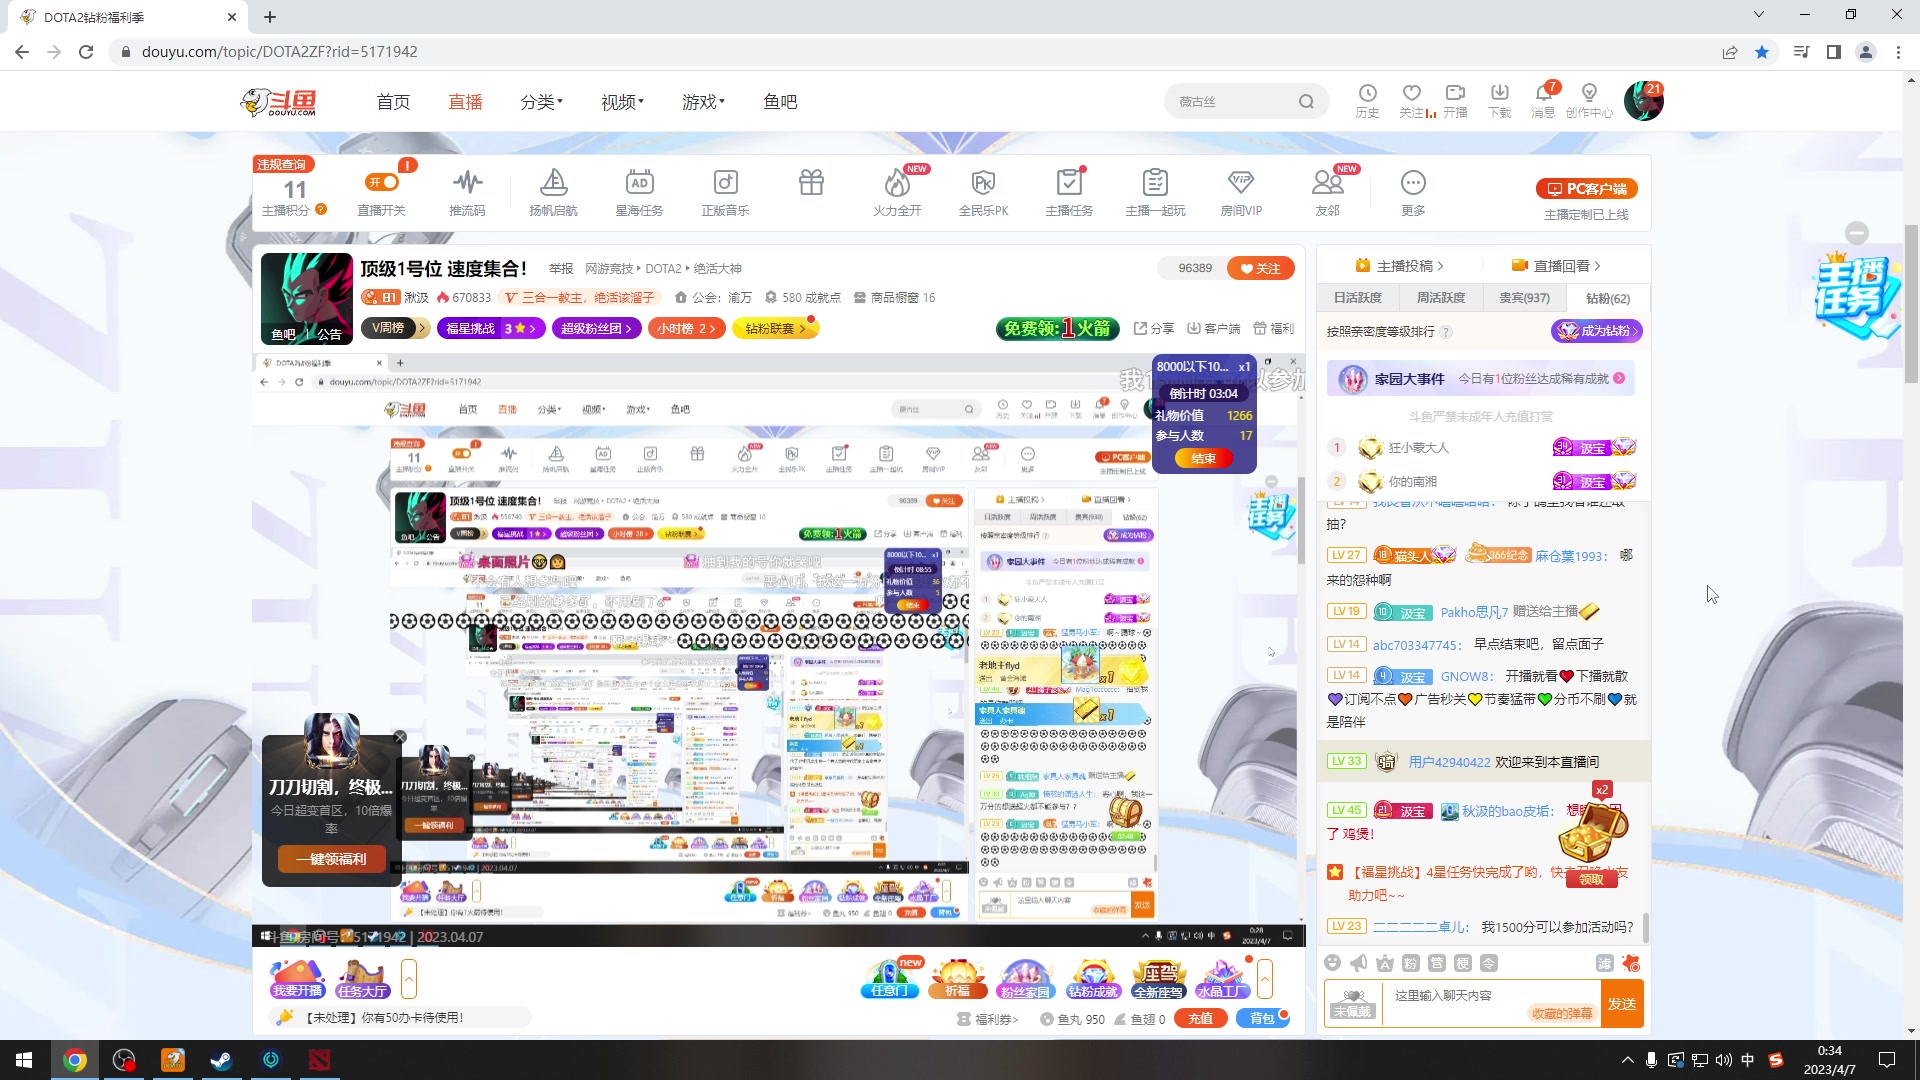Open the 直播回看 link
This screenshot has width=1920, height=1080.
tap(1556, 265)
